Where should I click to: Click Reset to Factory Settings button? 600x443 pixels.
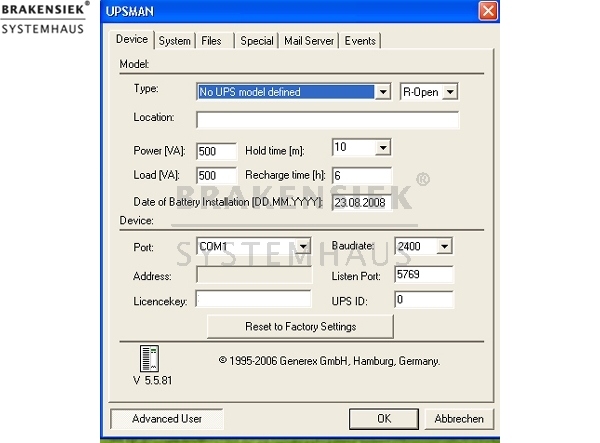point(300,327)
